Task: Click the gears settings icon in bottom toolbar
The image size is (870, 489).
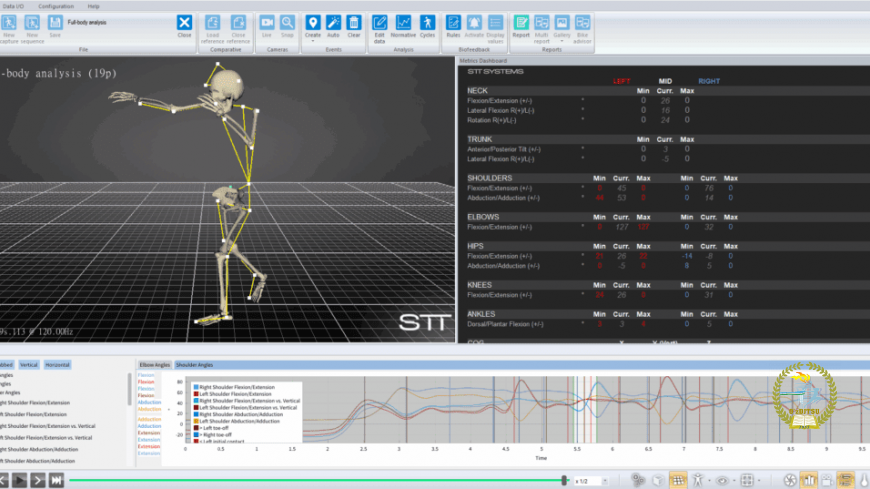Action: pos(638,480)
